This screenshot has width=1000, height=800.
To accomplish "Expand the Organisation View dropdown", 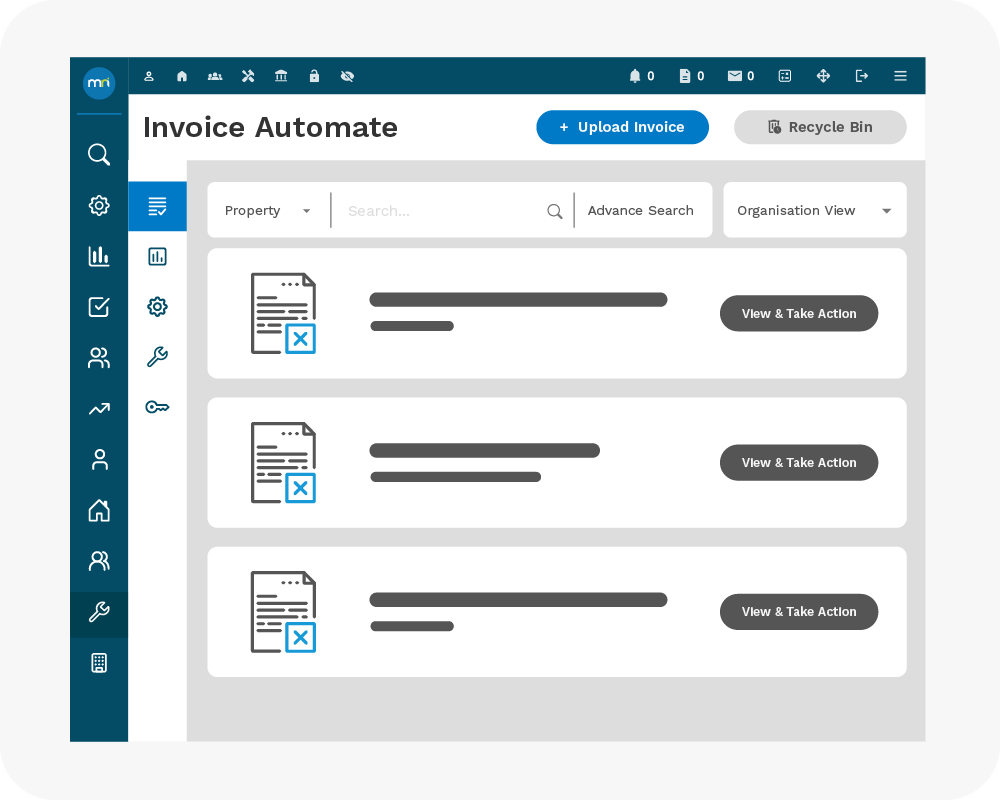I will (814, 211).
